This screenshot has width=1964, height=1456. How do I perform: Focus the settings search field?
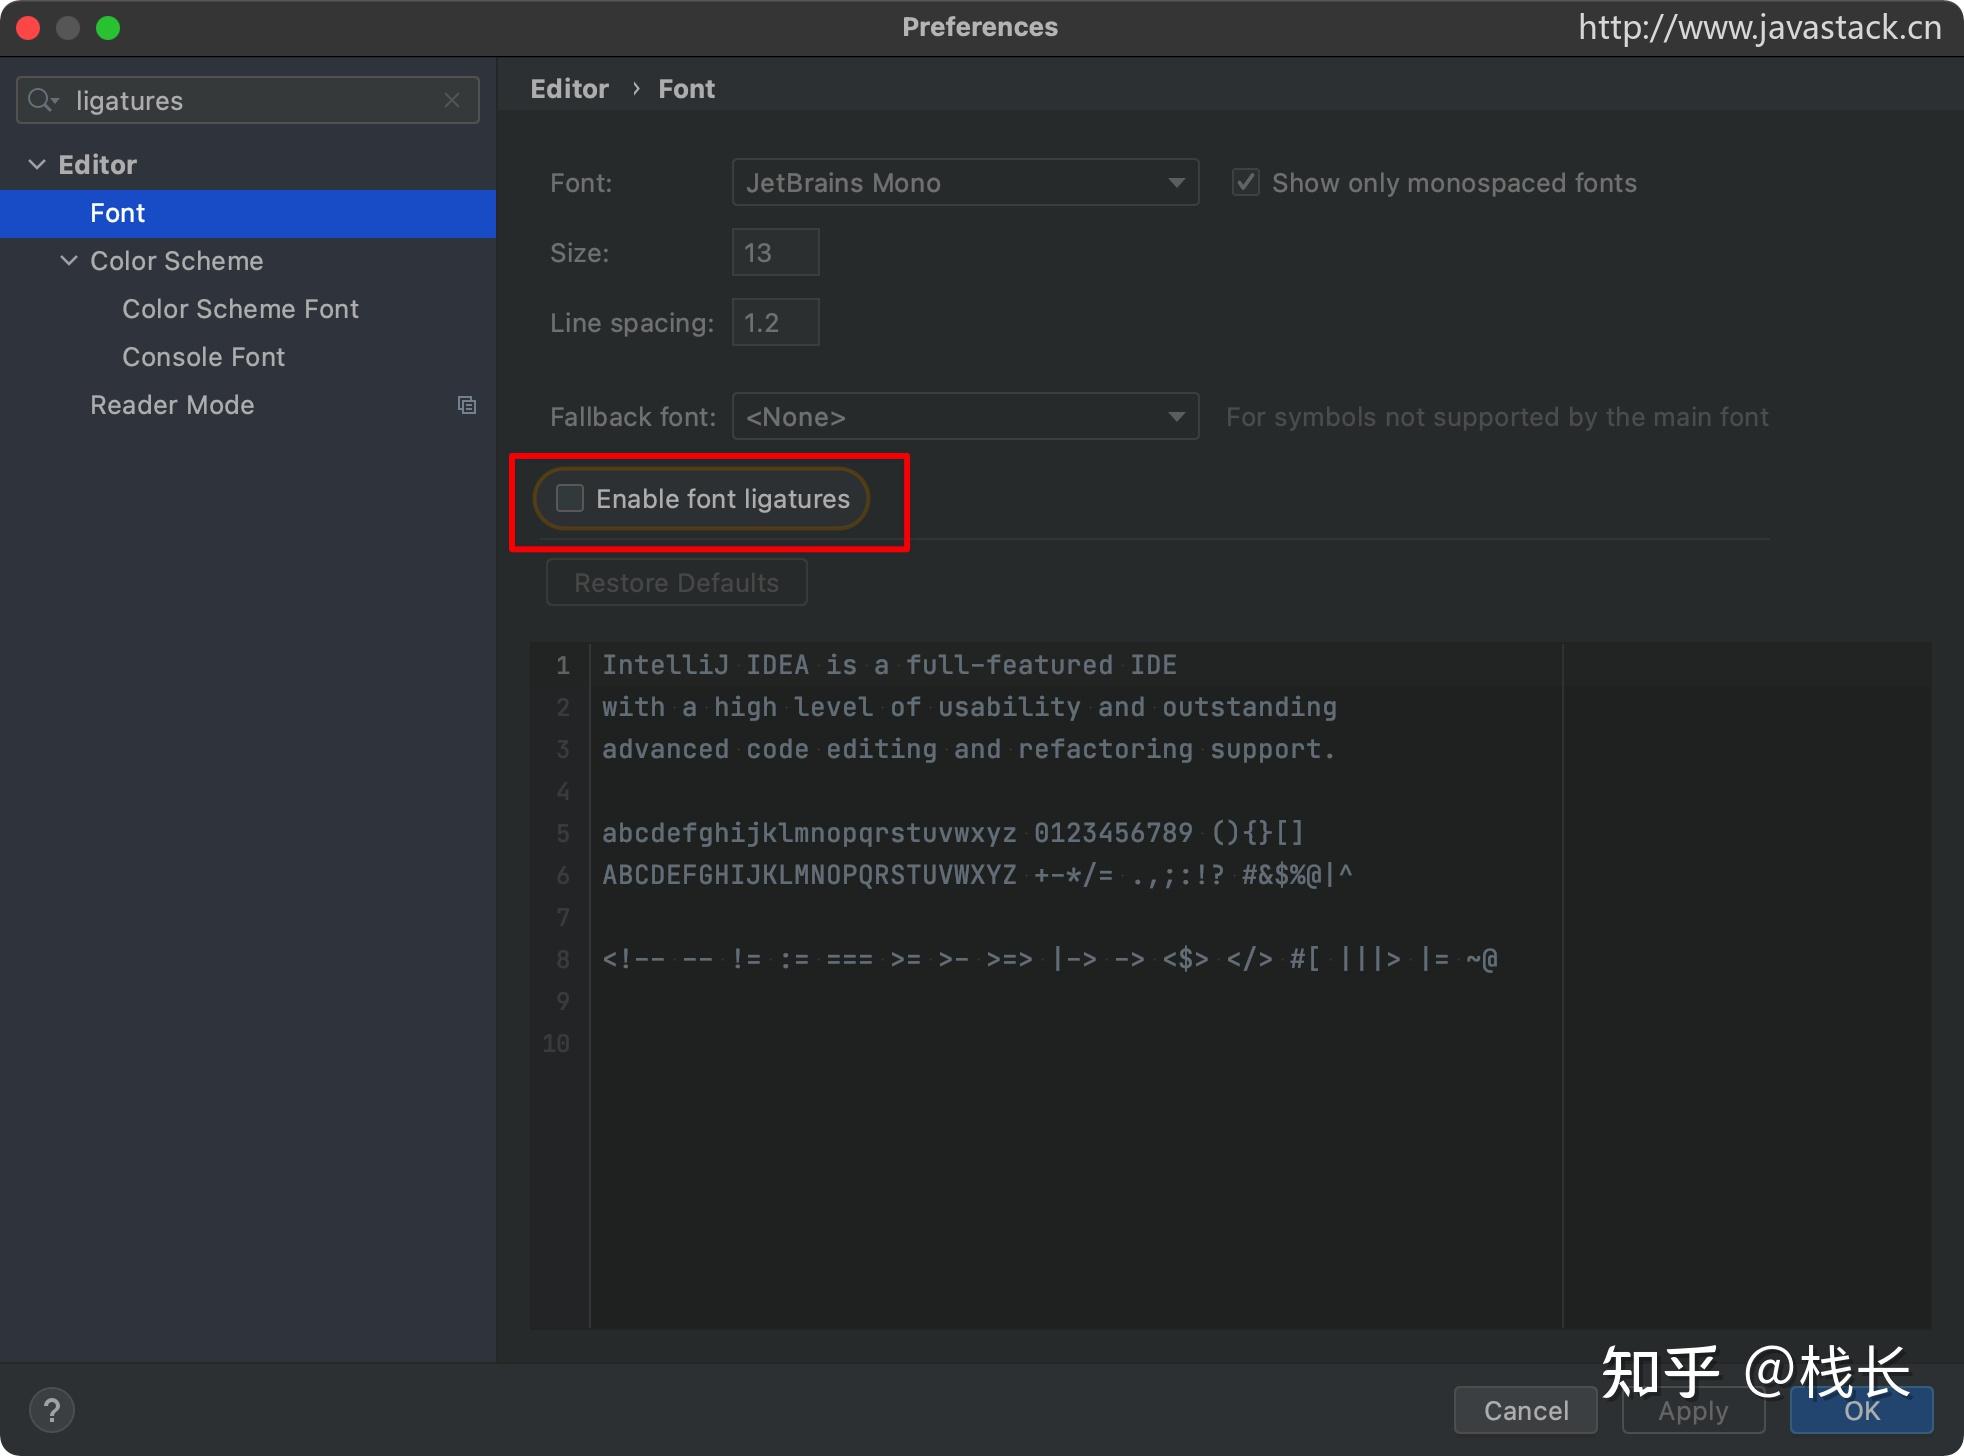(x=248, y=100)
